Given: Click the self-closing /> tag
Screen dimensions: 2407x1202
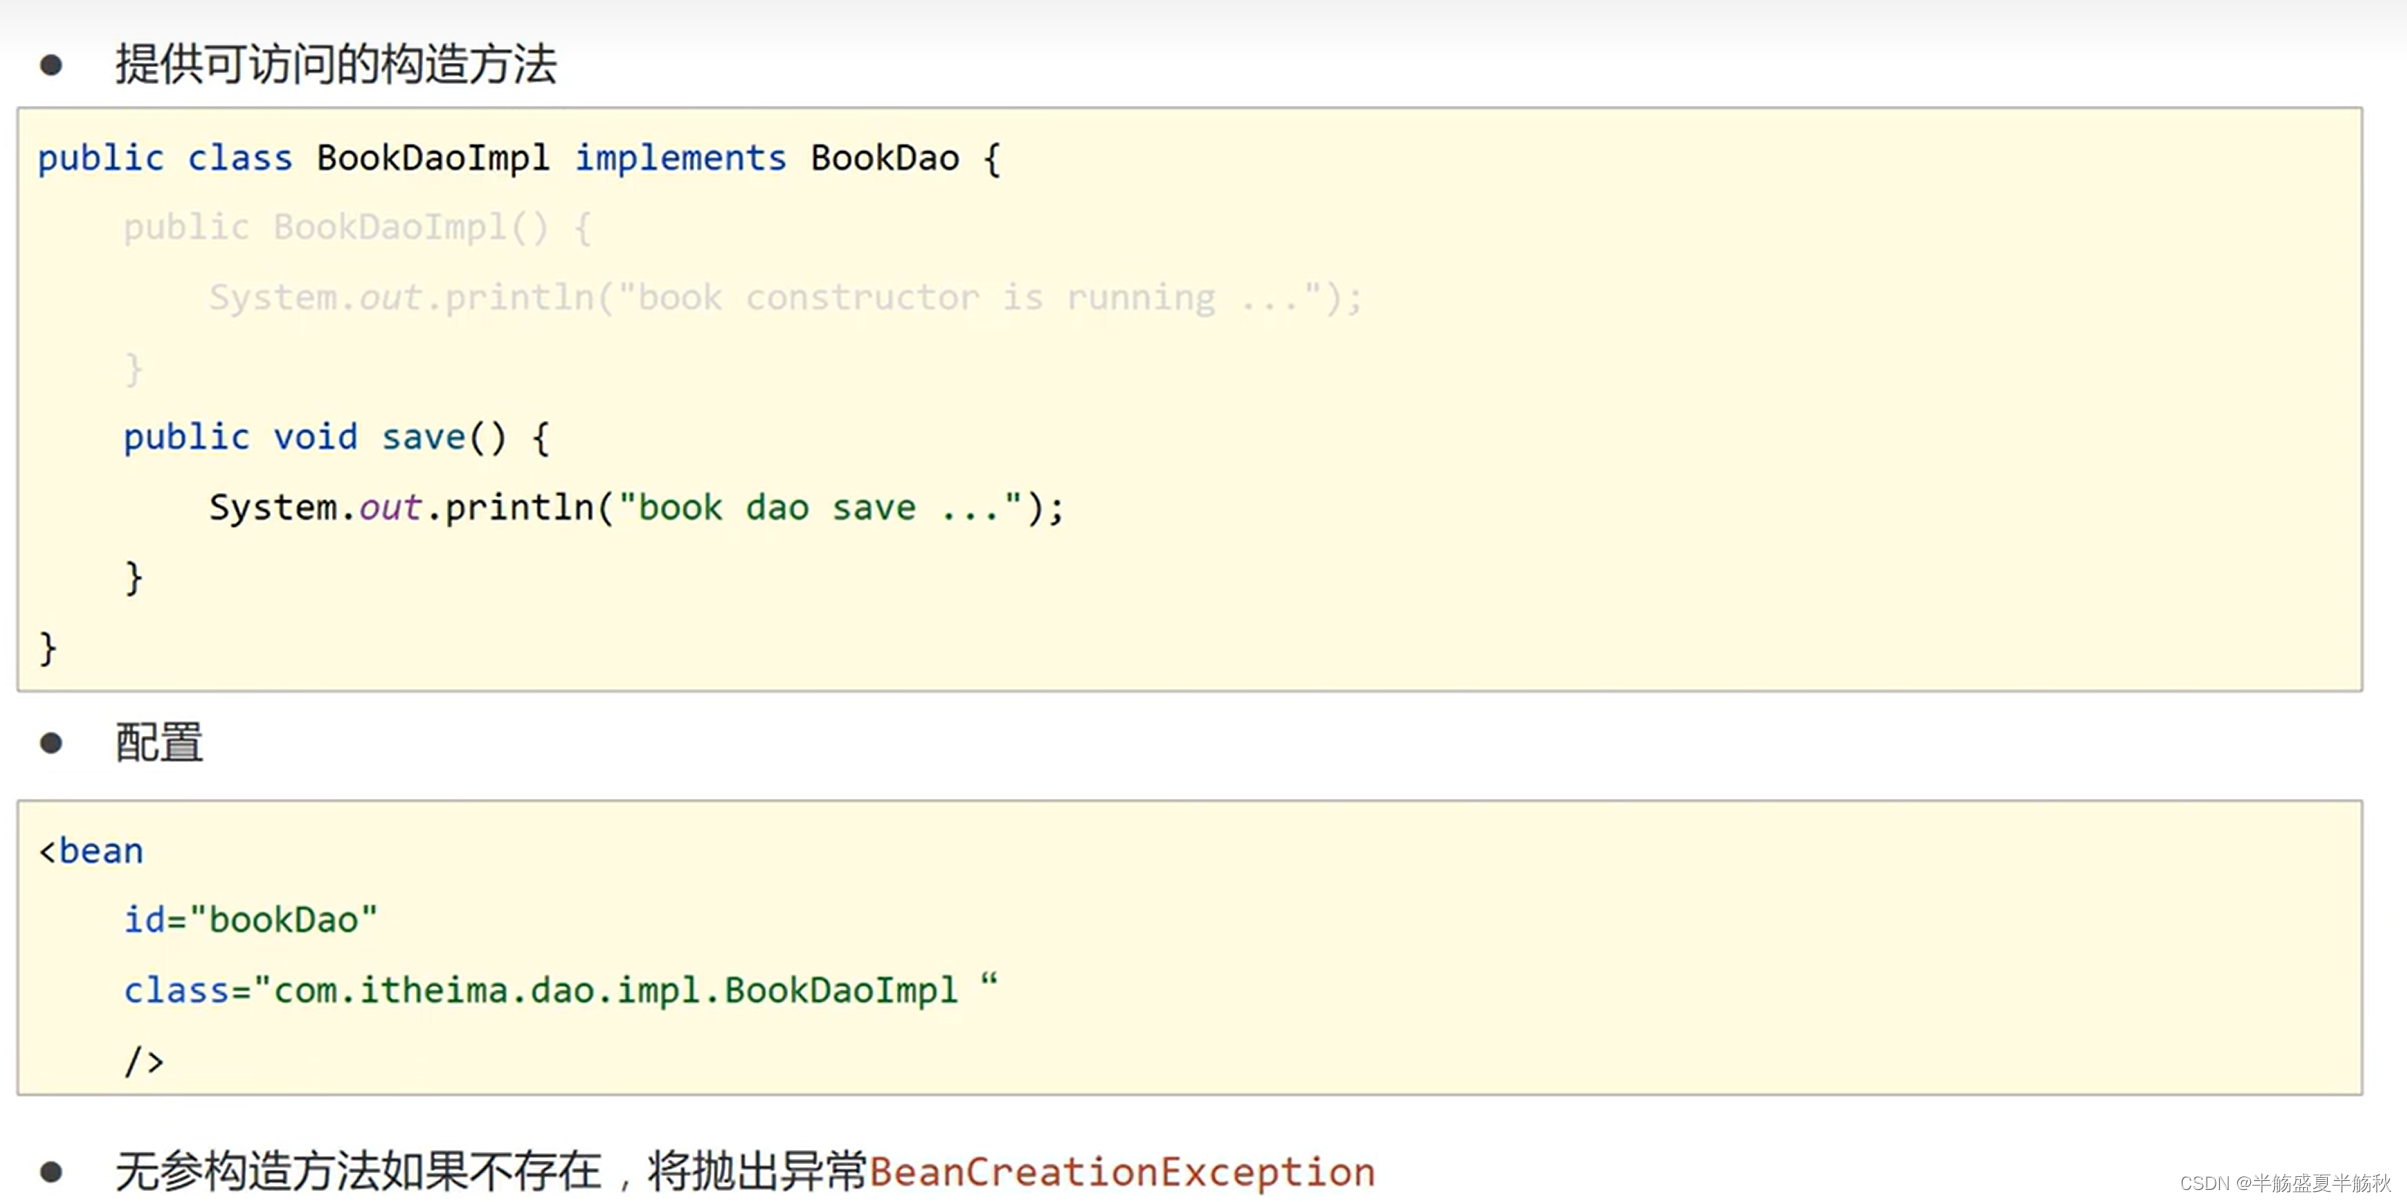Looking at the screenshot, I should pyautogui.click(x=143, y=1061).
